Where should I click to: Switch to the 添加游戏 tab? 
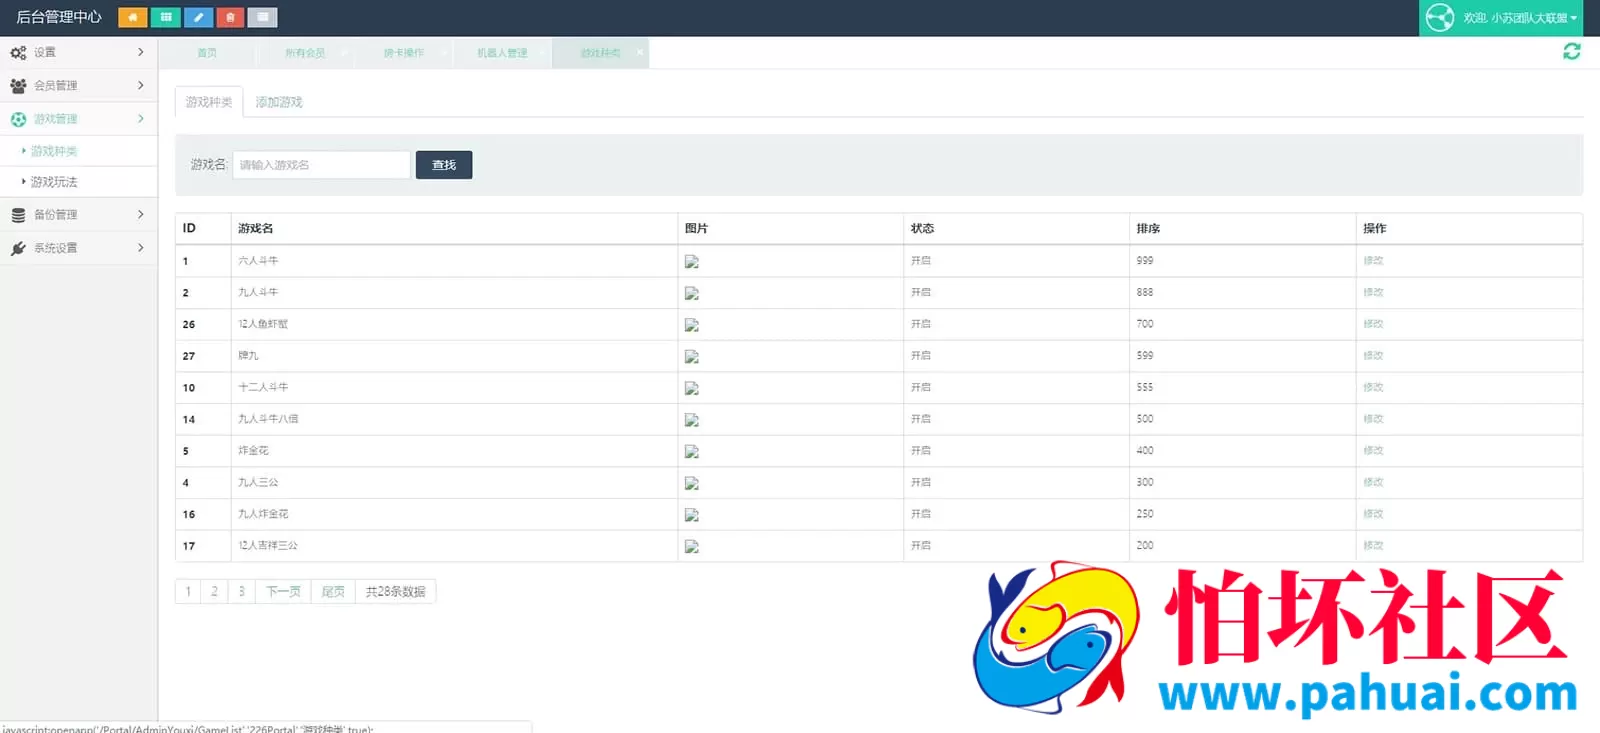(278, 102)
